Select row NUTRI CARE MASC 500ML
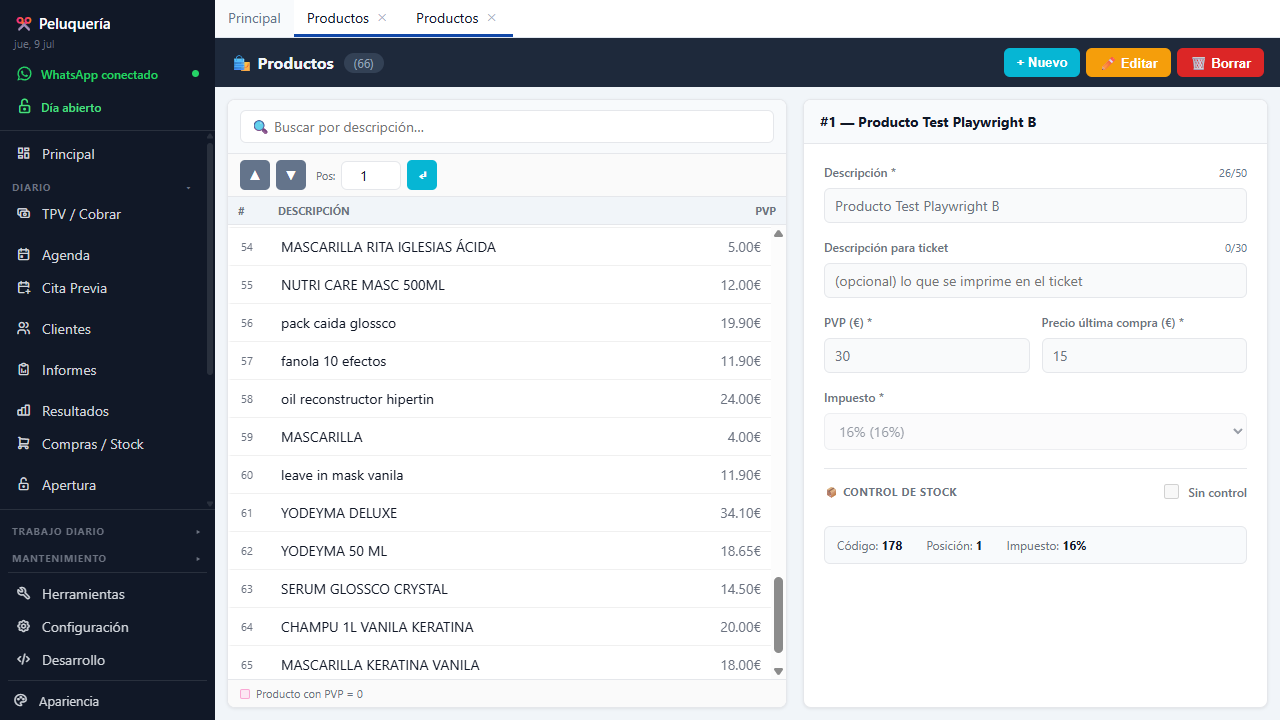The width and height of the screenshot is (1280, 720). coord(500,285)
